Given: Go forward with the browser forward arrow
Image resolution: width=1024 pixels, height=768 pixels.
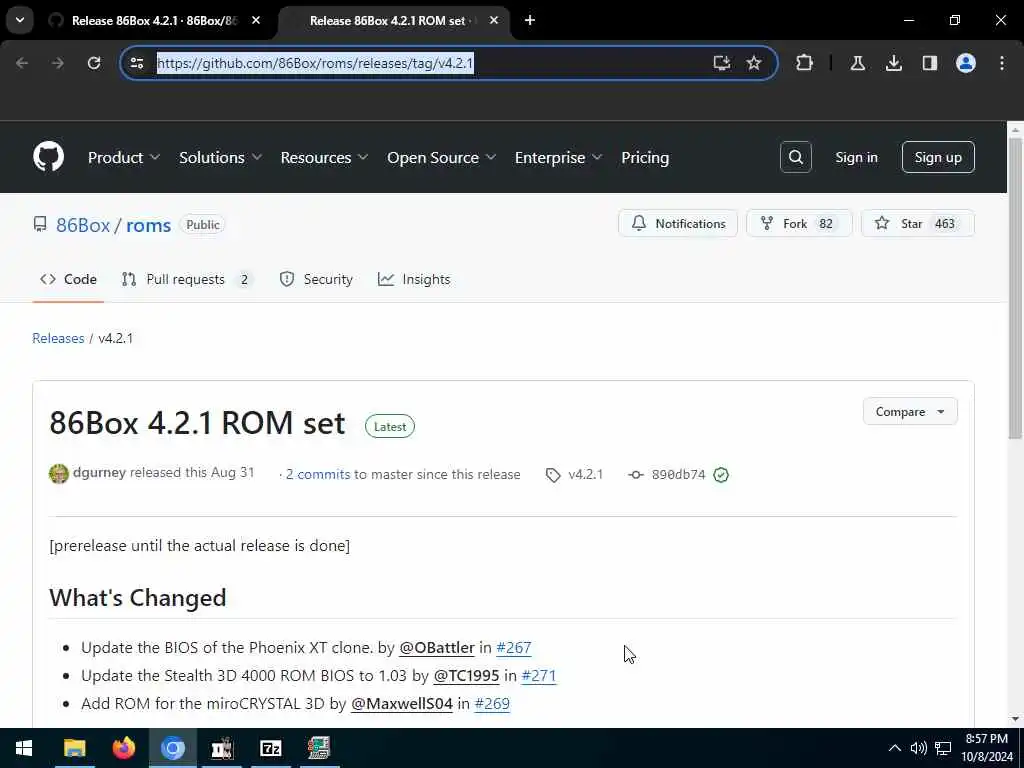Looking at the screenshot, I should coord(58,63).
